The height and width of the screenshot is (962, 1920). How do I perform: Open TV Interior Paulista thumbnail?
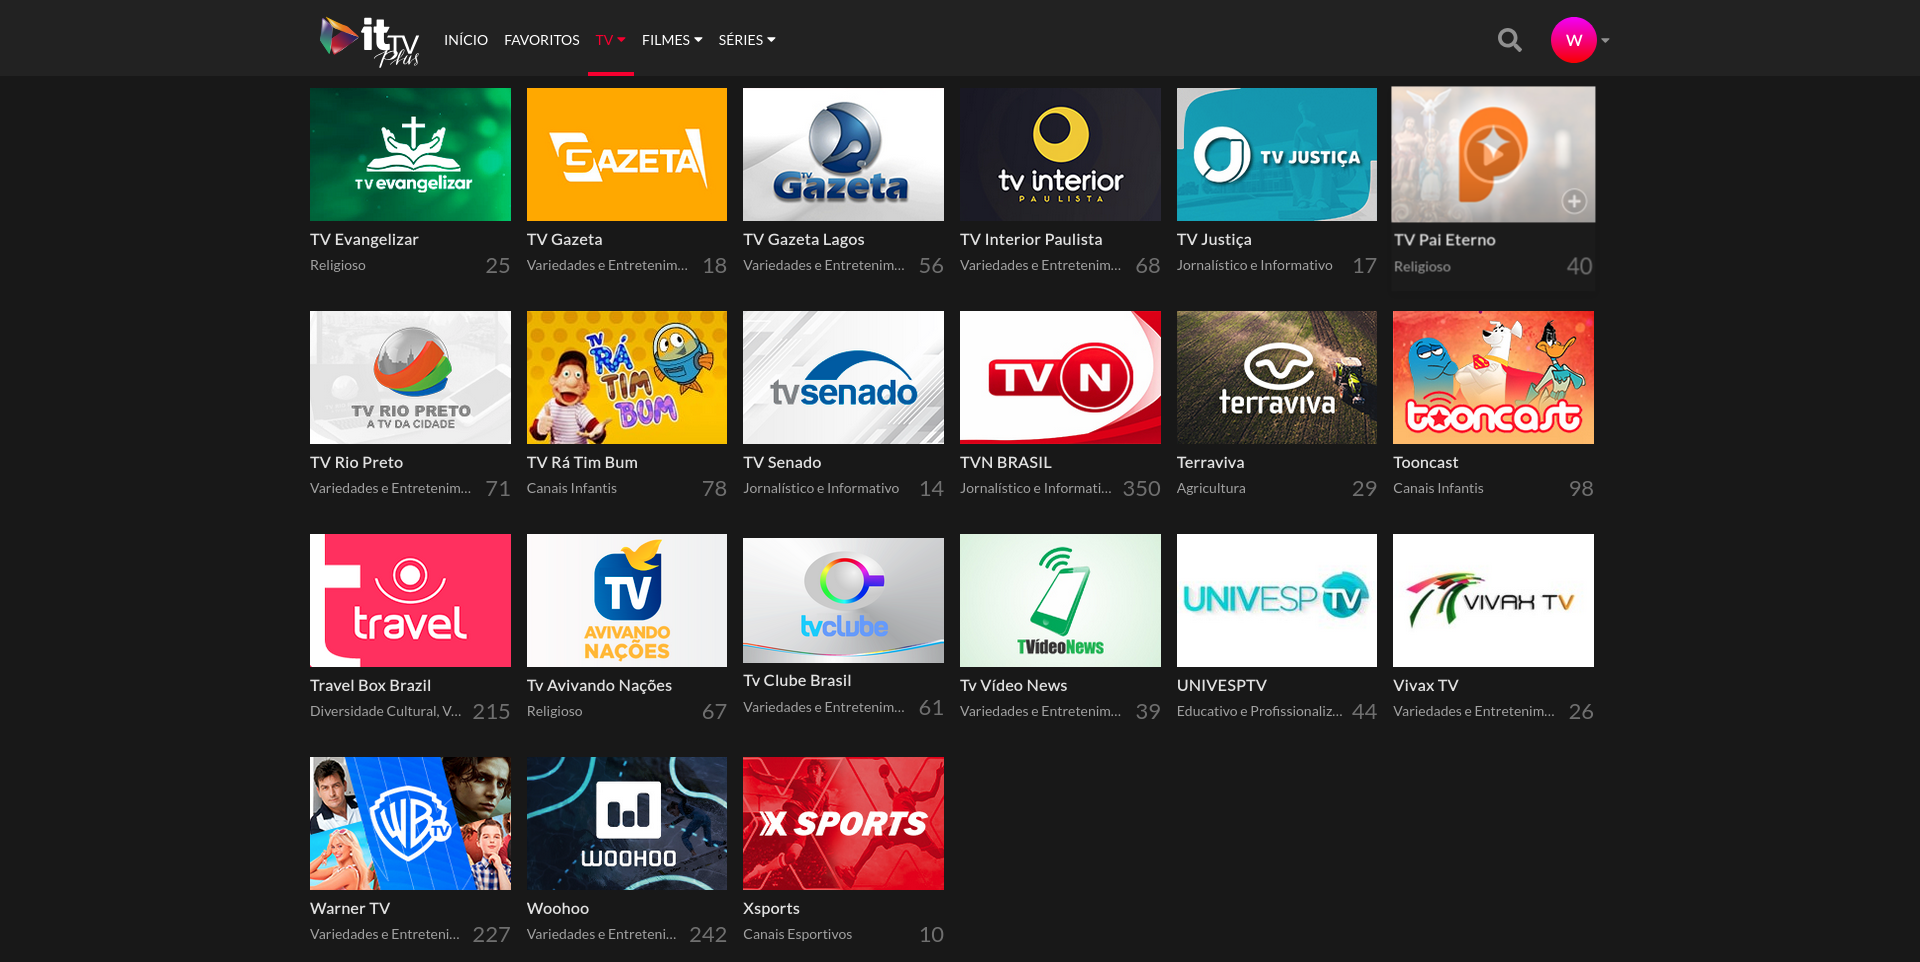(x=1060, y=154)
